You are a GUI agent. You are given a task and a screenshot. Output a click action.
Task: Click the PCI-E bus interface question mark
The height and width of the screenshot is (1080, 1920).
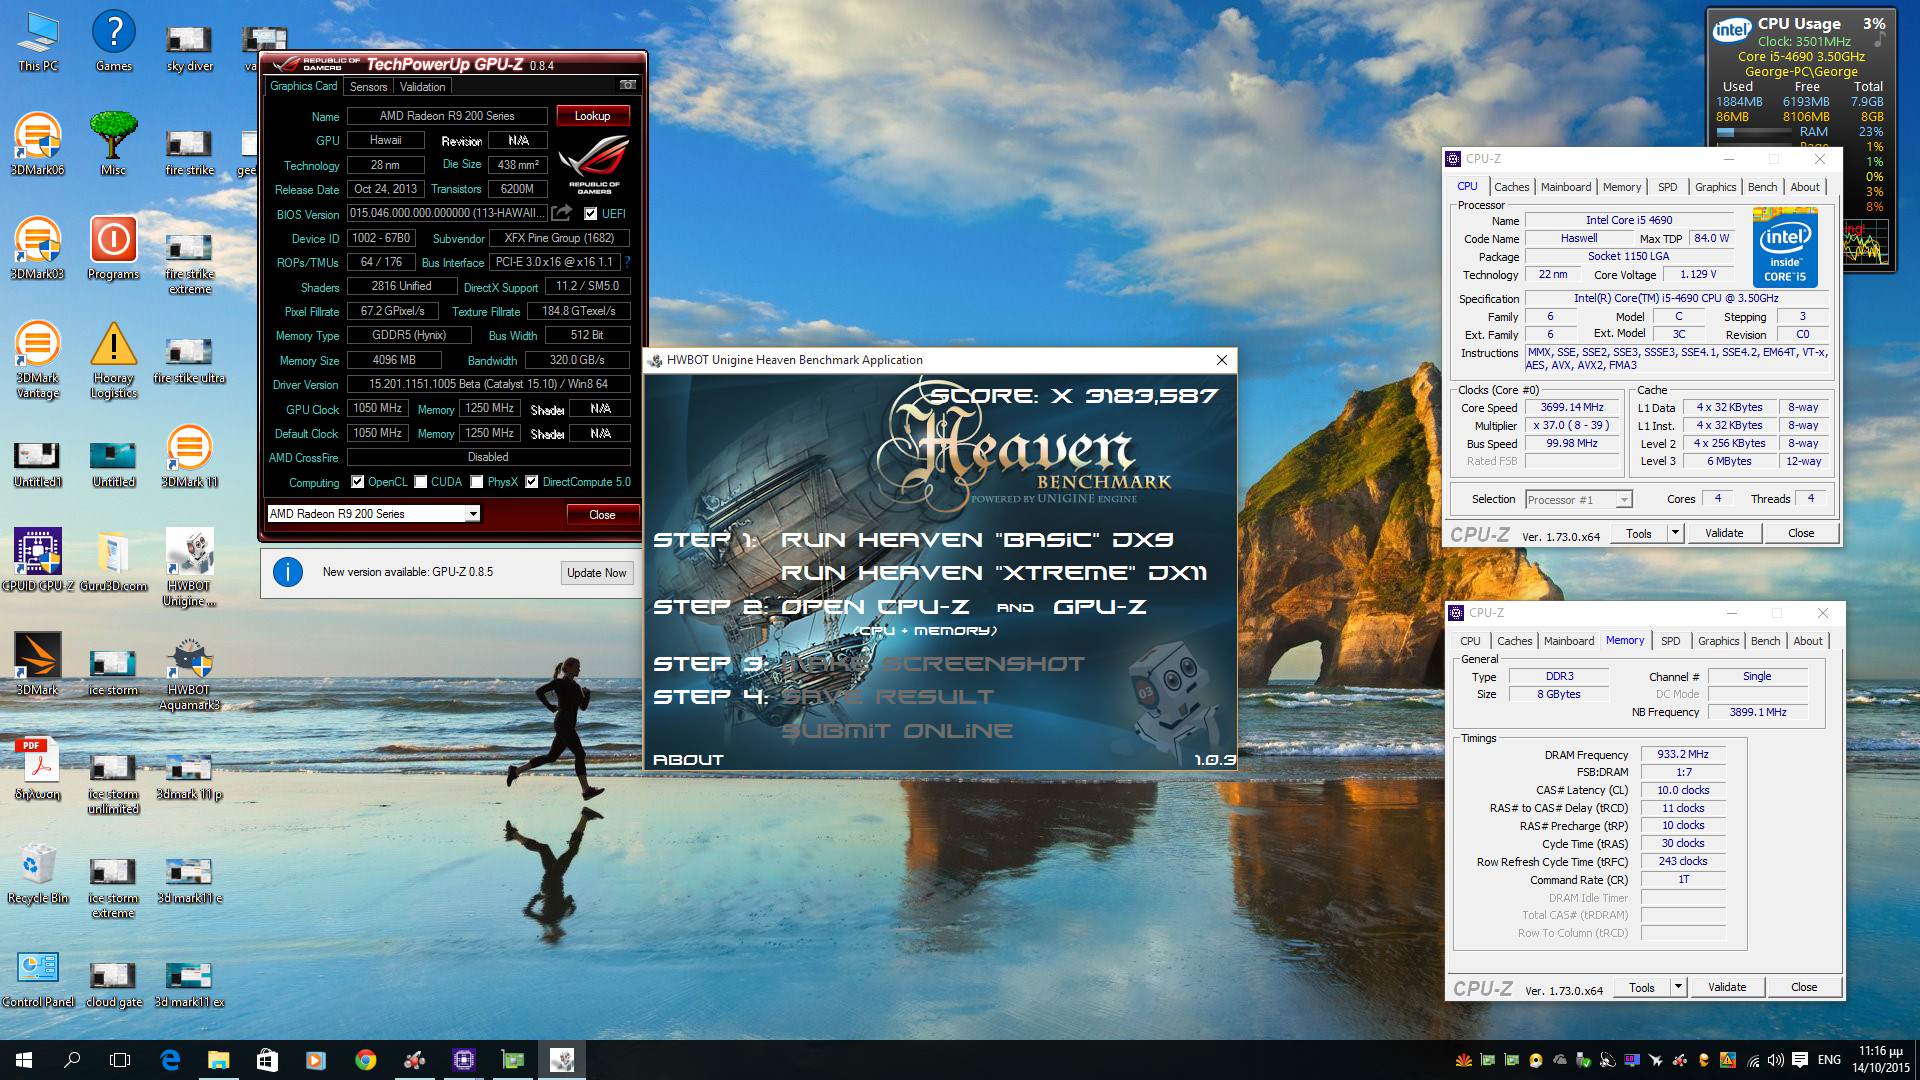[x=627, y=262]
